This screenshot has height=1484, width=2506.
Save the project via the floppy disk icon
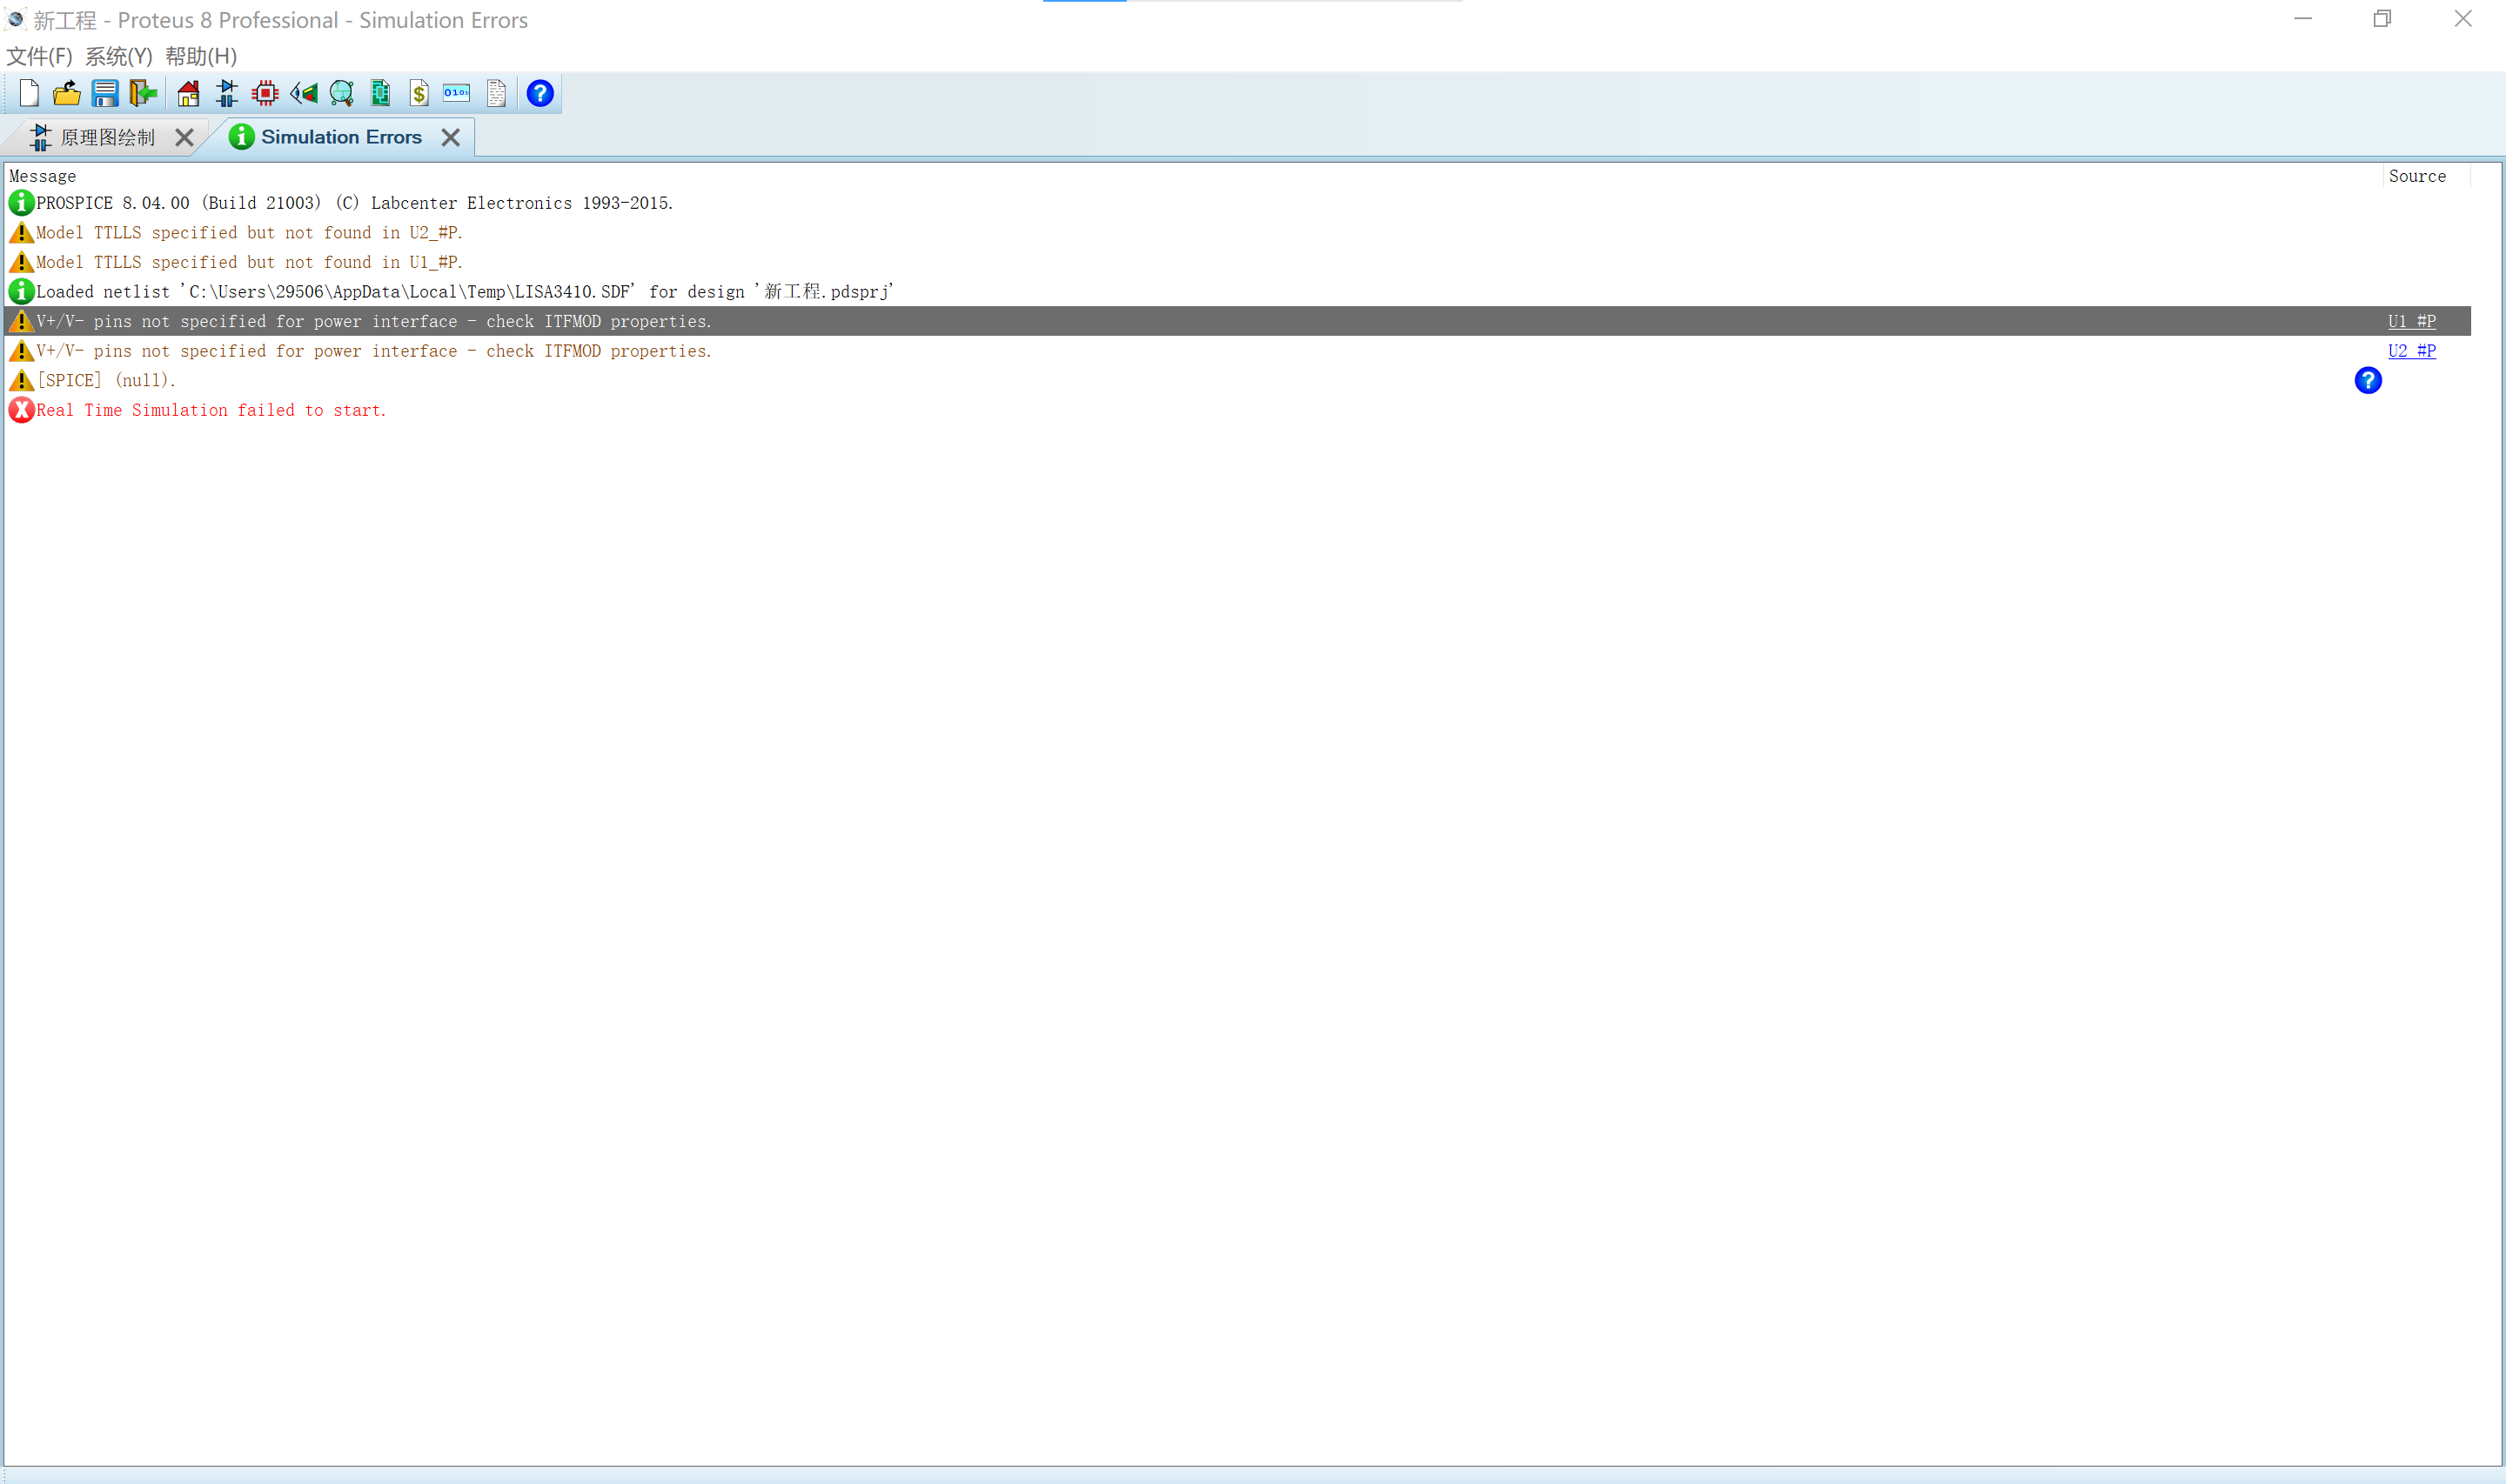point(105,93)
